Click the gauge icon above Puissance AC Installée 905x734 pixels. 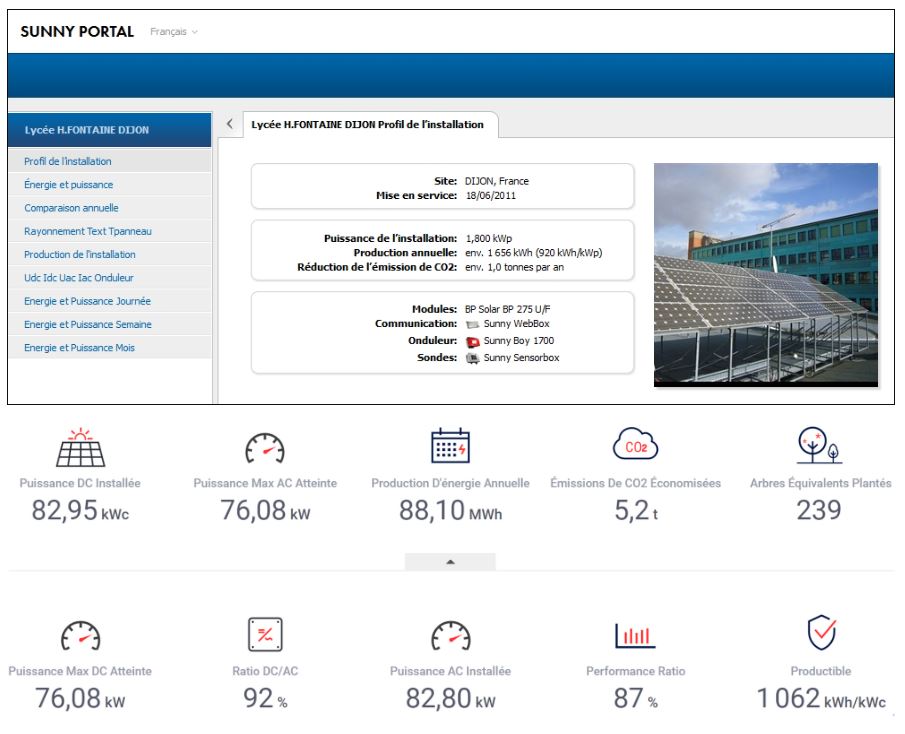tap(451, 636)
